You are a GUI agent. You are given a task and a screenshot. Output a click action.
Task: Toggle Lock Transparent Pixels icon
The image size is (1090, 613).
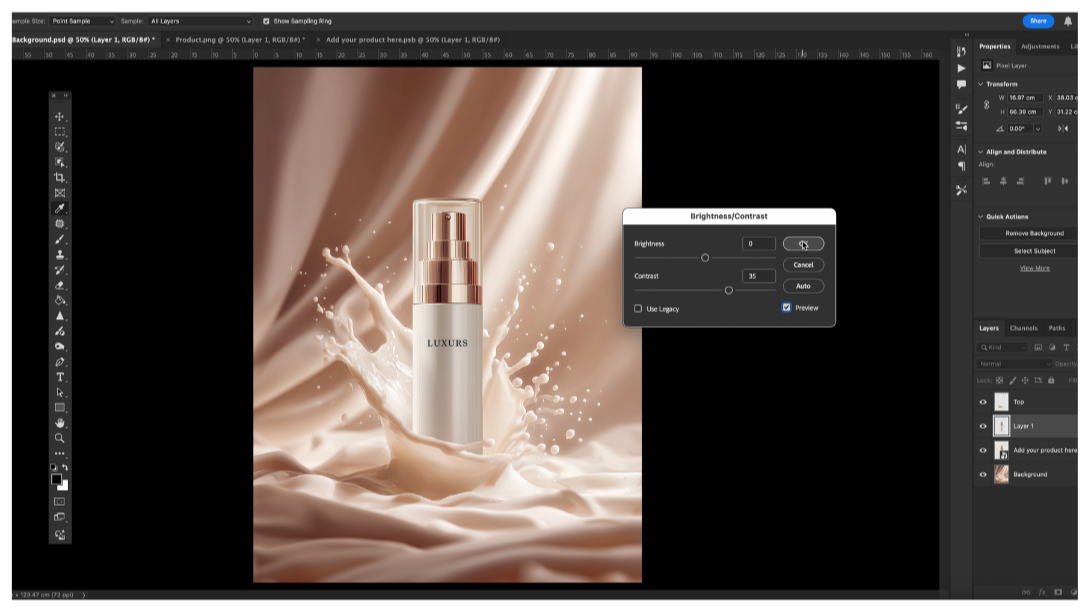coord(1000,380)
